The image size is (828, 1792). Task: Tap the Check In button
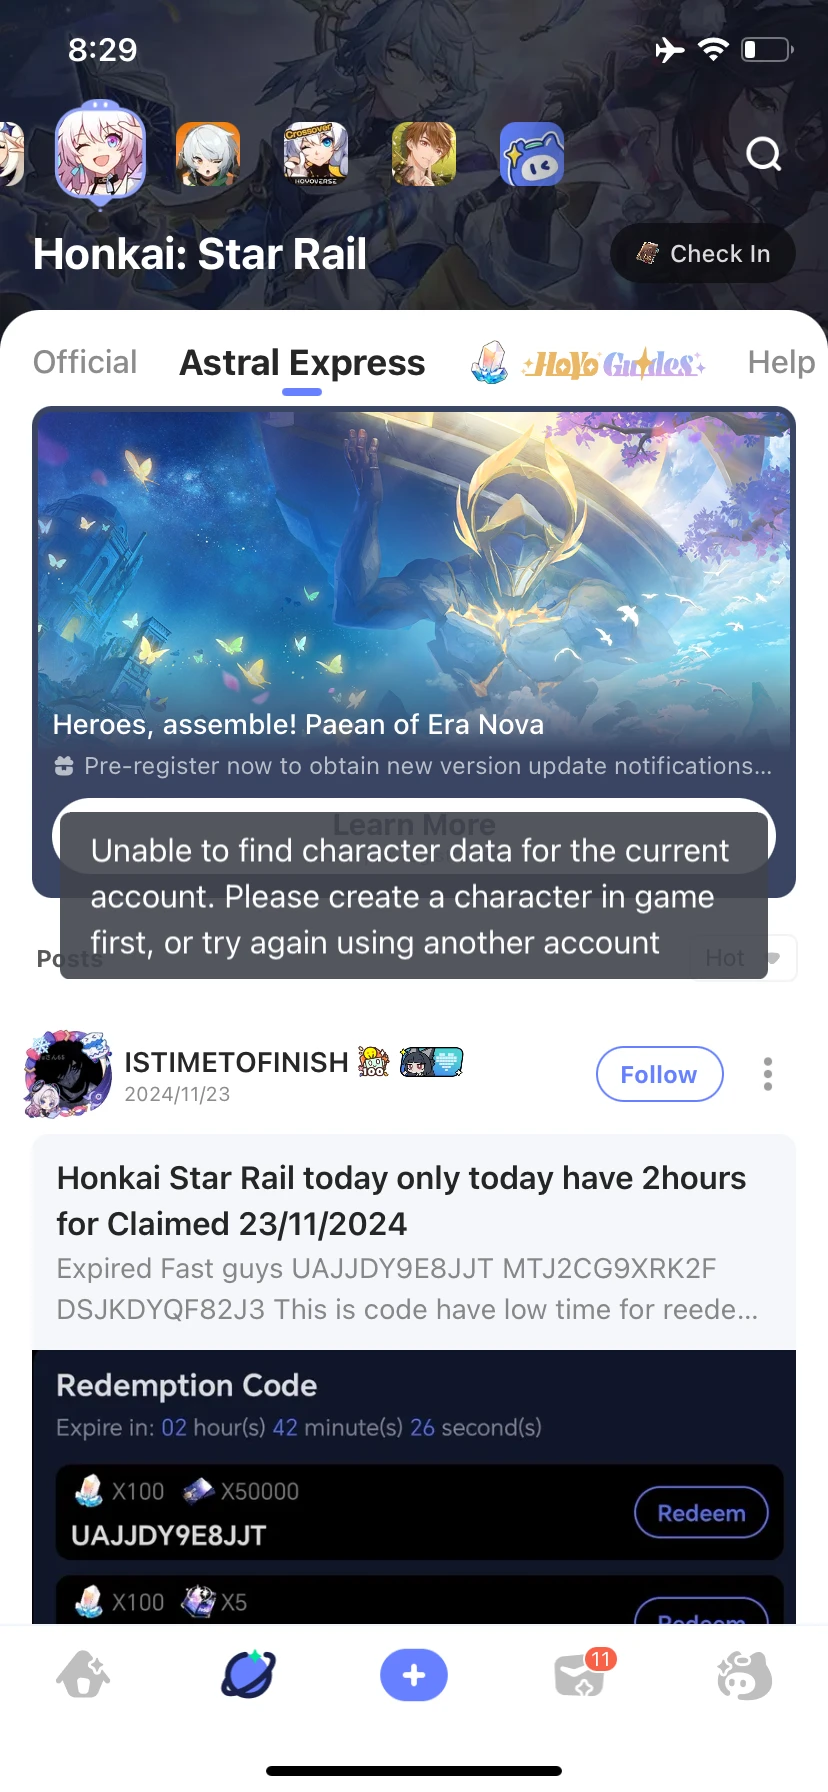tap(703, 253)
